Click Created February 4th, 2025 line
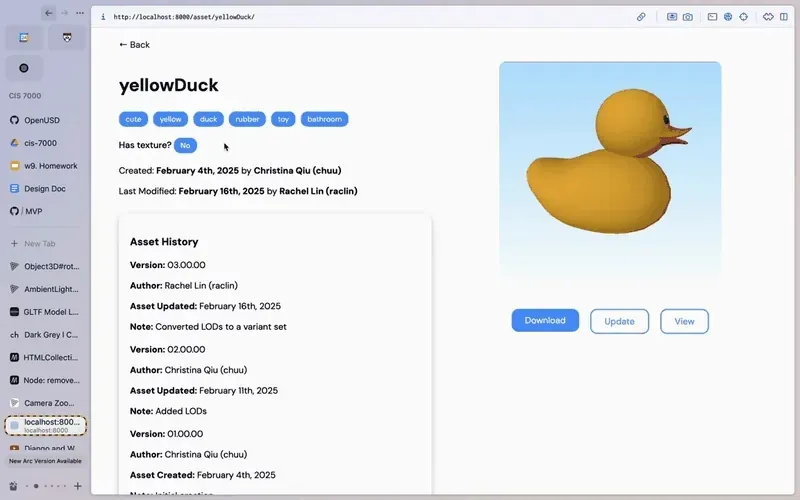This screenshot has width=800, height=500. click(x=230, y=171)
